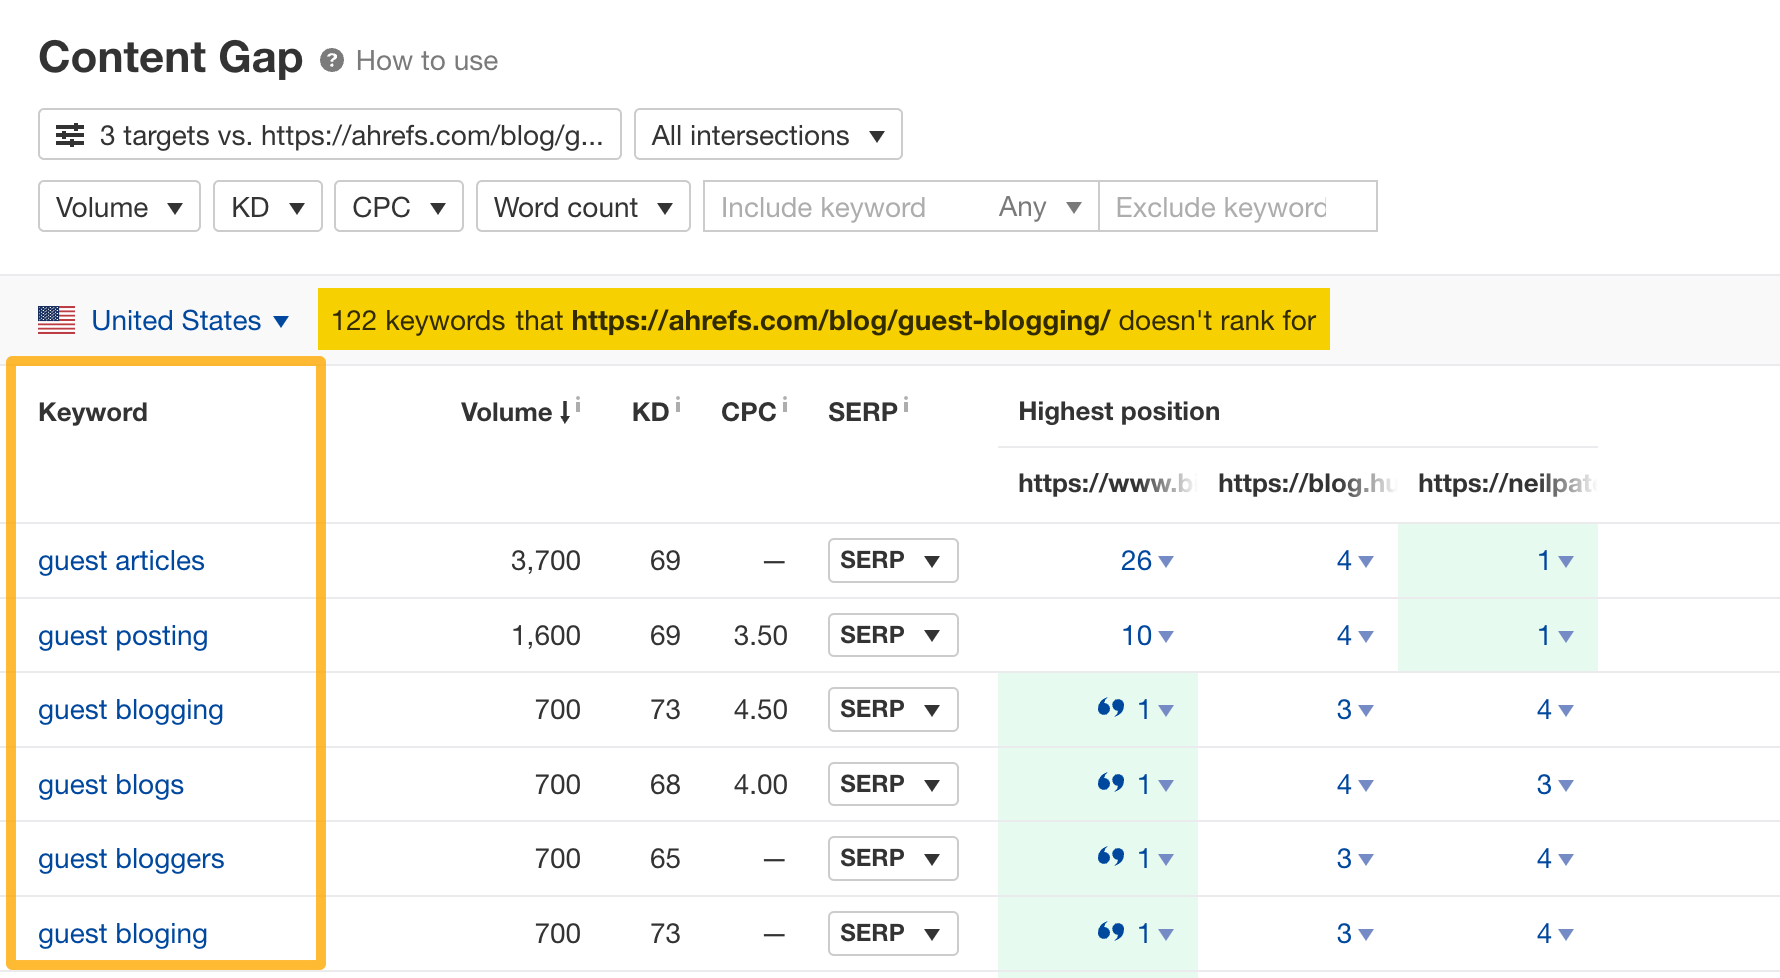Image resolution: width=1780 pixels, height=978 pixels.
Task: Click the KD column header
Action: coord(650,412)
